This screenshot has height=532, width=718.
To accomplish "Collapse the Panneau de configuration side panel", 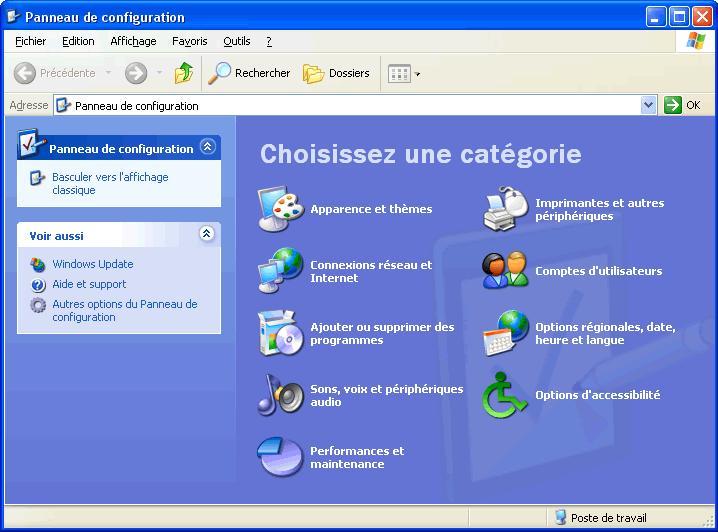I will tap(207, 147).
